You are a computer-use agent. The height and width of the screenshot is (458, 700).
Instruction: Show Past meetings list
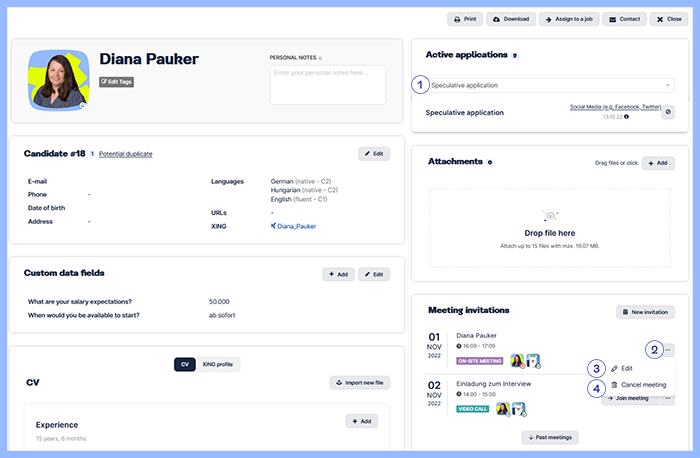click(x=549, y=437)
